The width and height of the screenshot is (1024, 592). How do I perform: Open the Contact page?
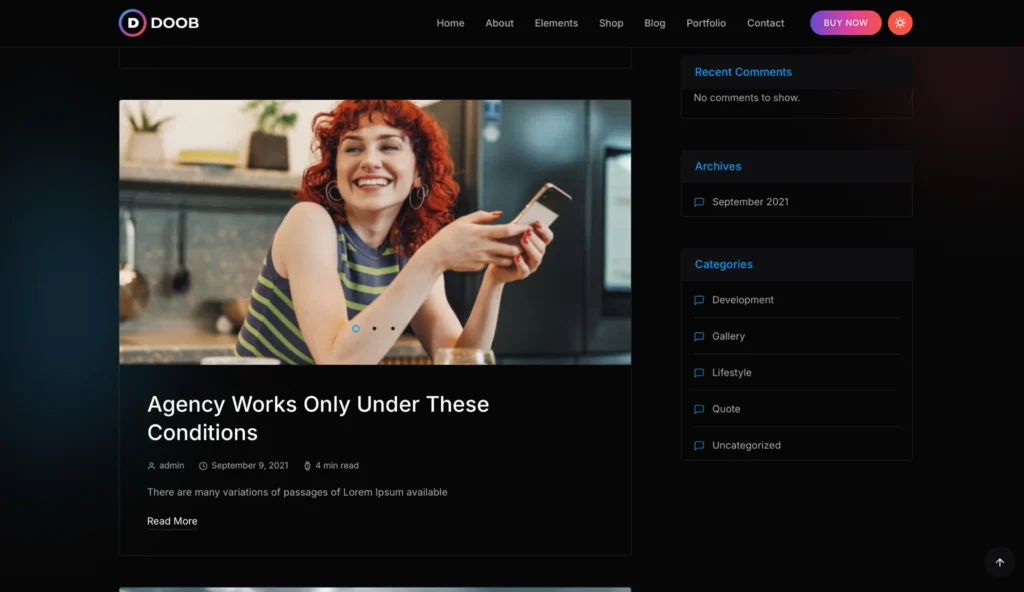765,23
